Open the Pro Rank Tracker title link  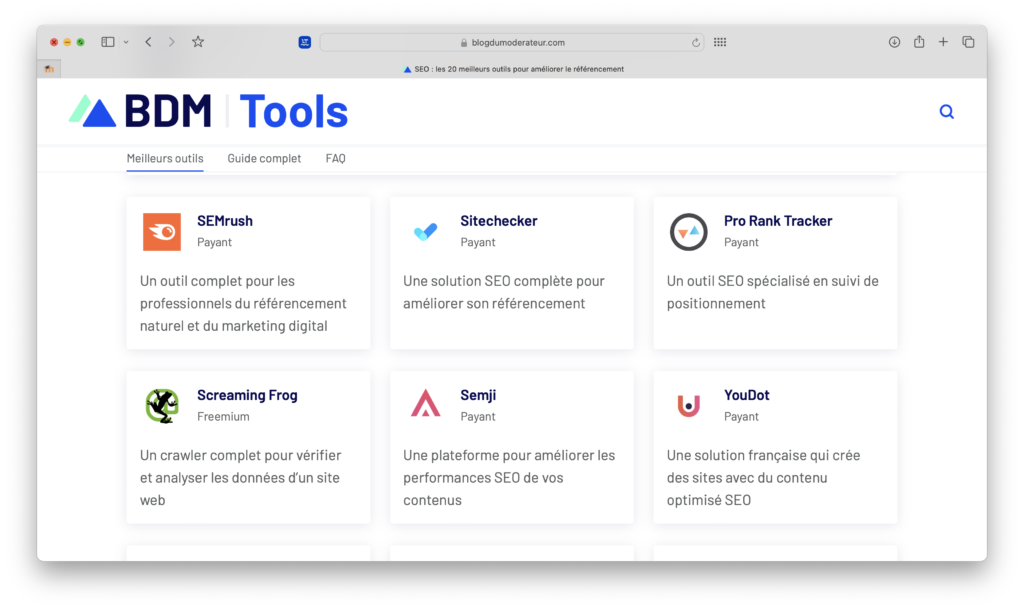[x=778, y=221]
